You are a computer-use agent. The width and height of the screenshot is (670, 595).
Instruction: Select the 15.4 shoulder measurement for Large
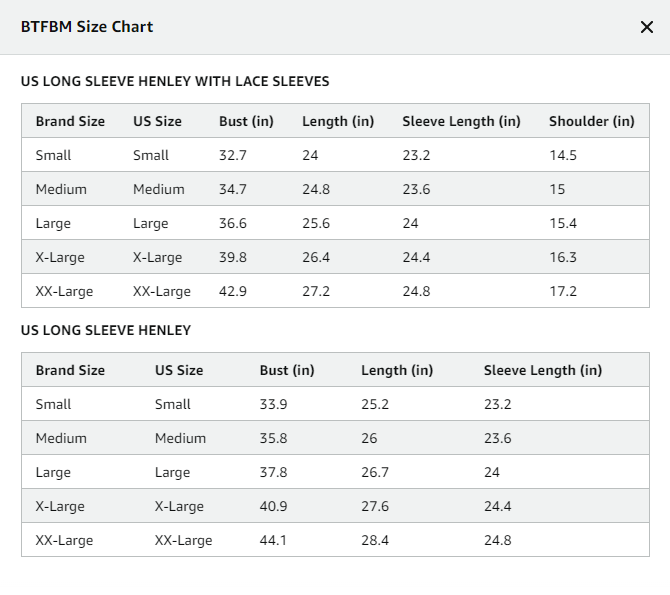point(563,223)
